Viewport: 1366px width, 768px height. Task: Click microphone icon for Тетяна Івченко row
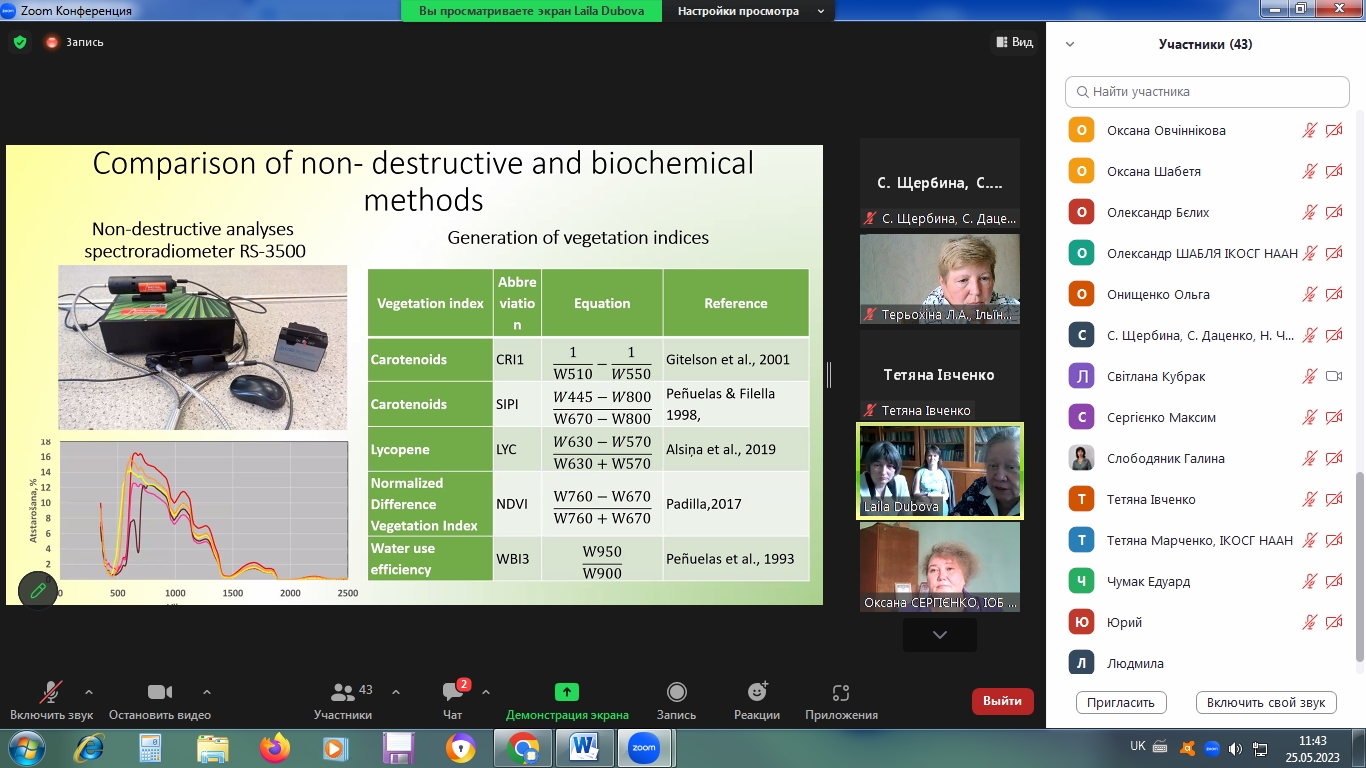pyautogui.click(x=1309, y=499)
